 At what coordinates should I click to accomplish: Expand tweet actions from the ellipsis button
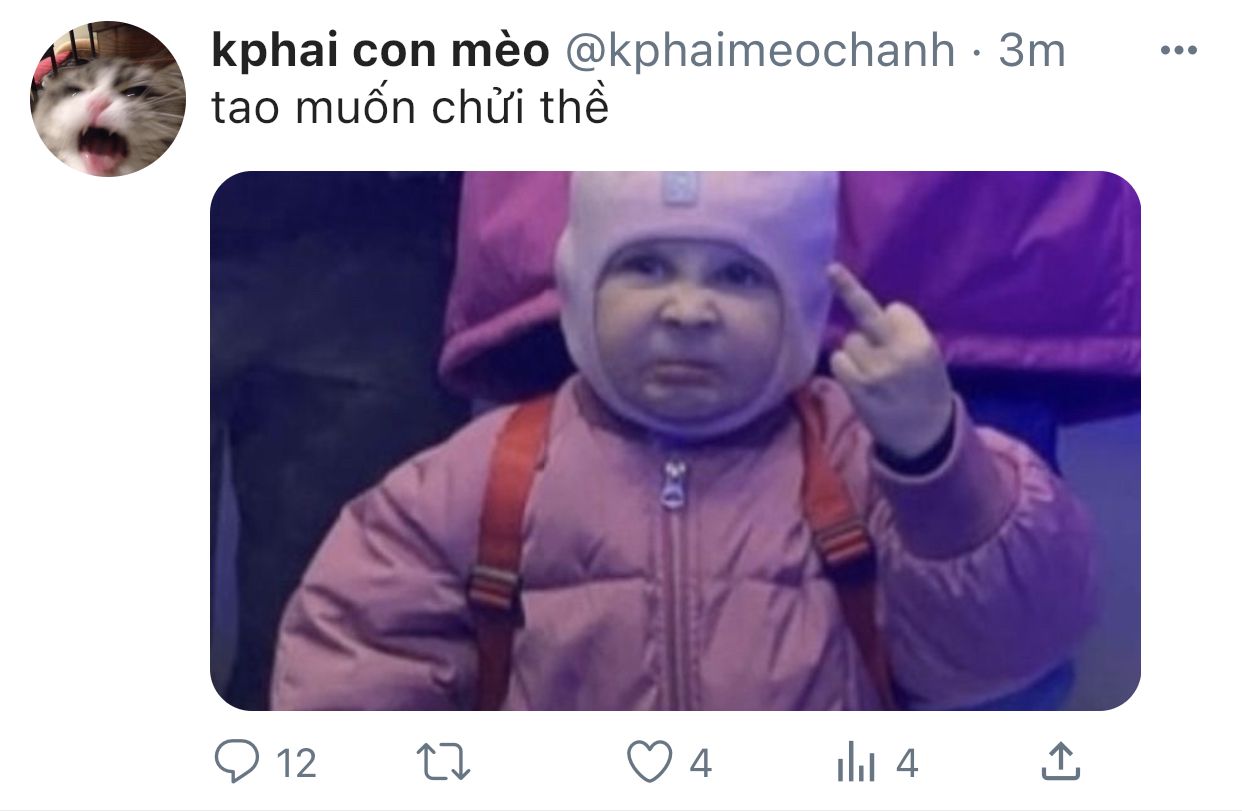[1178, 51]
